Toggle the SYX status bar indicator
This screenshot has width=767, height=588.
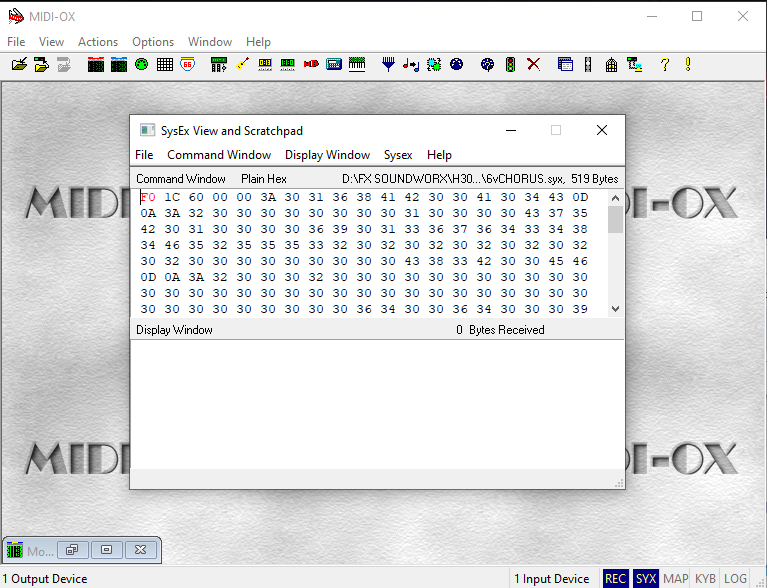[x=646, y=579]
